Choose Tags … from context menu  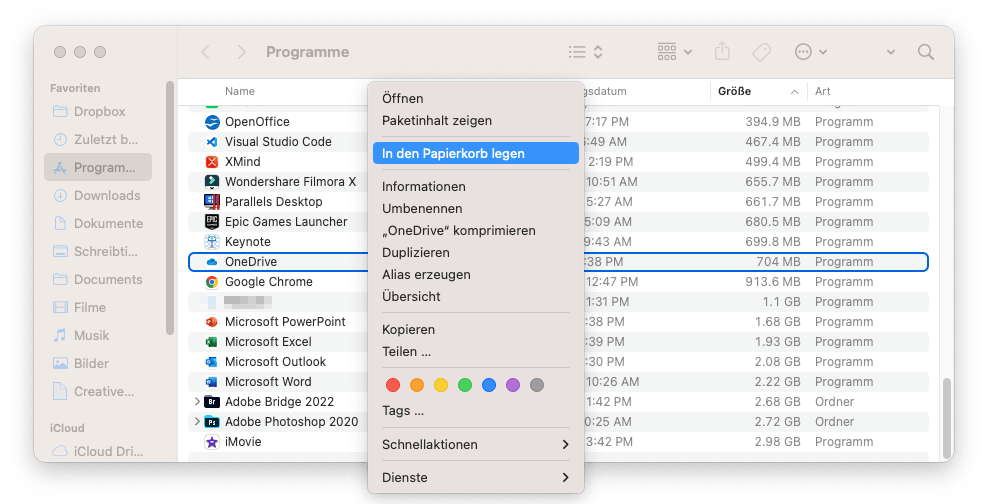476,411
